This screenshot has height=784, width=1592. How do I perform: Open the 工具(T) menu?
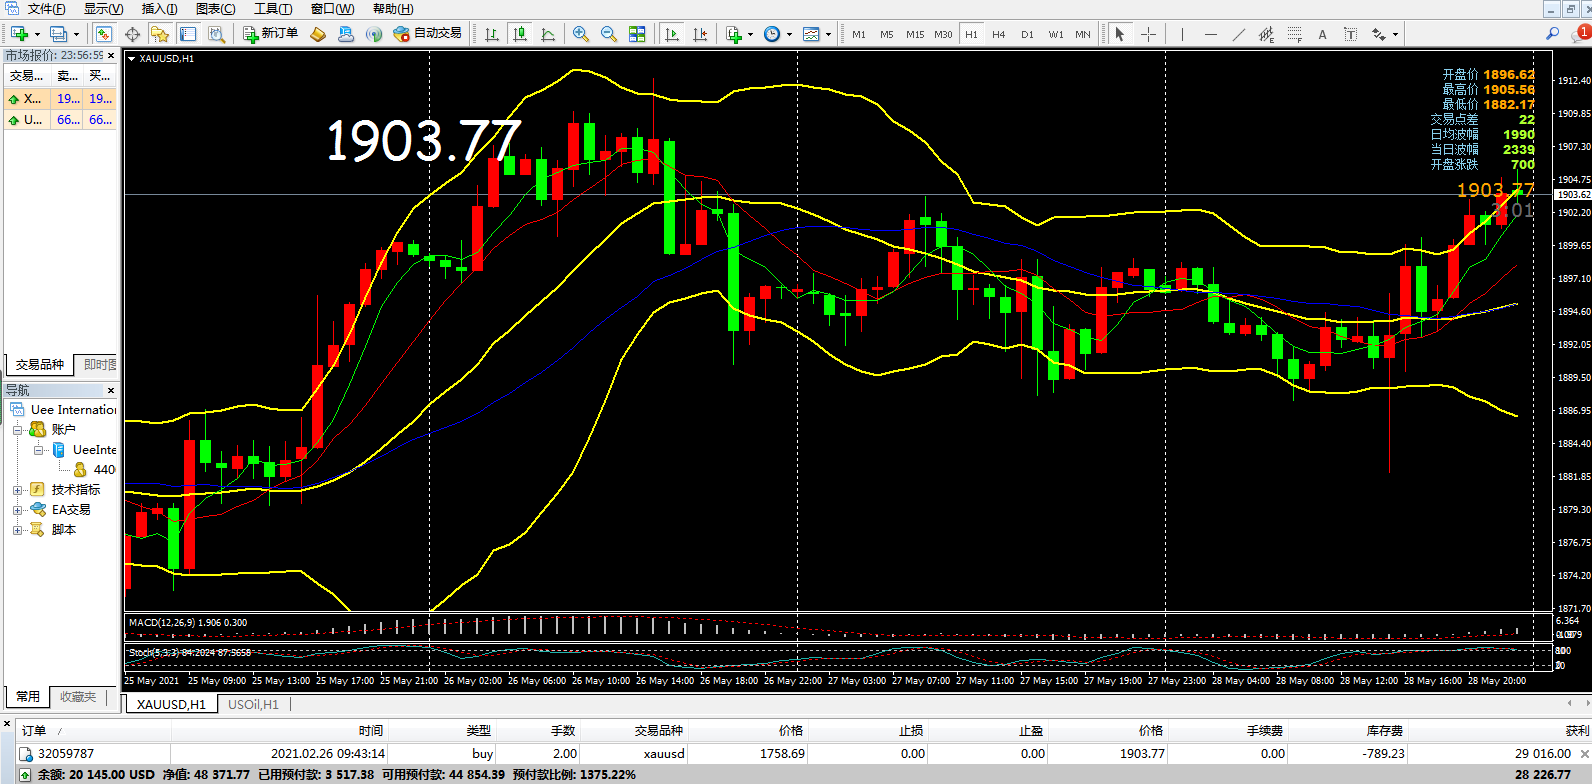pyautogui.click(x=273, y=9)
